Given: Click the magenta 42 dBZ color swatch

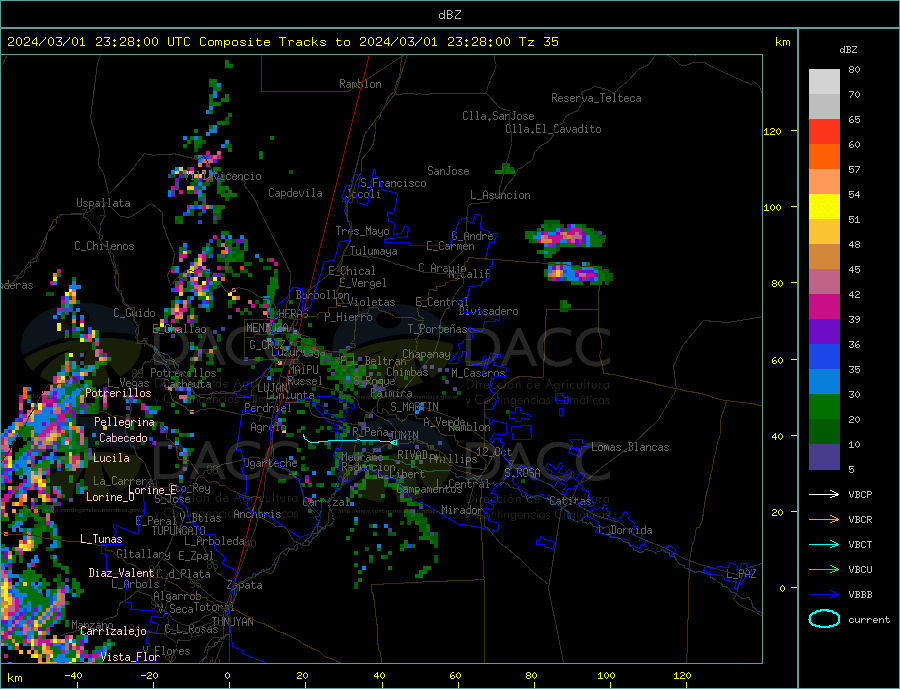Looking at the screenshot, I should (x=824, y=307).
